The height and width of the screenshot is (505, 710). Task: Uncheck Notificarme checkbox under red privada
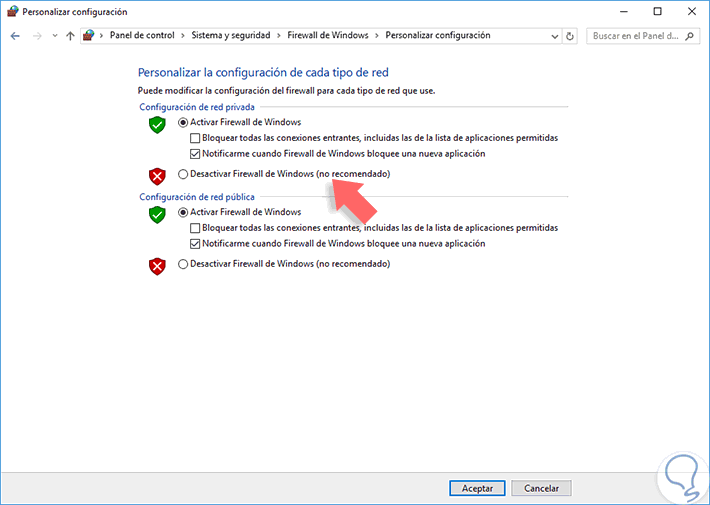coord(195,154)
